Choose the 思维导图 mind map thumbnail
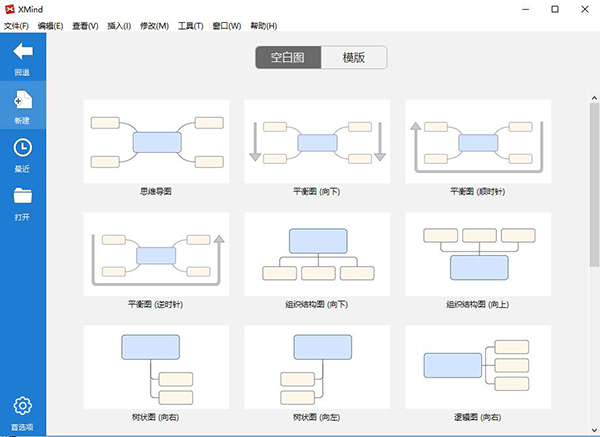The image size is (600, 437). click(156, 141)
